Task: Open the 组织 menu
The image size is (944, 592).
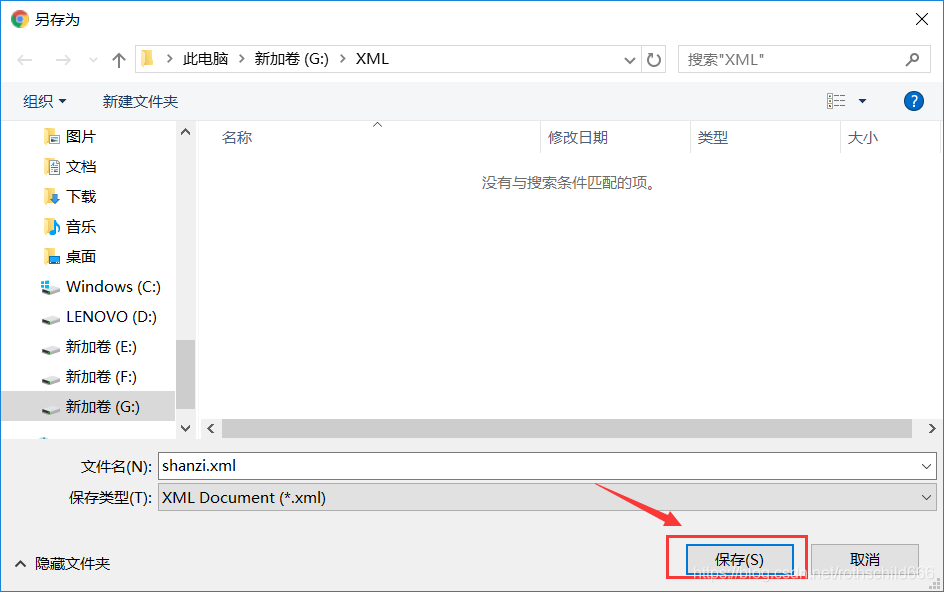Action: 45,101
